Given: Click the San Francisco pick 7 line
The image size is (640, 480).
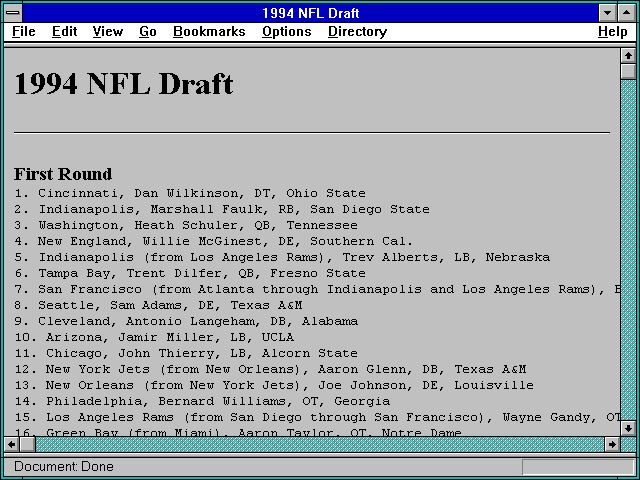Looking at the screenshot, I should point(317,289).
